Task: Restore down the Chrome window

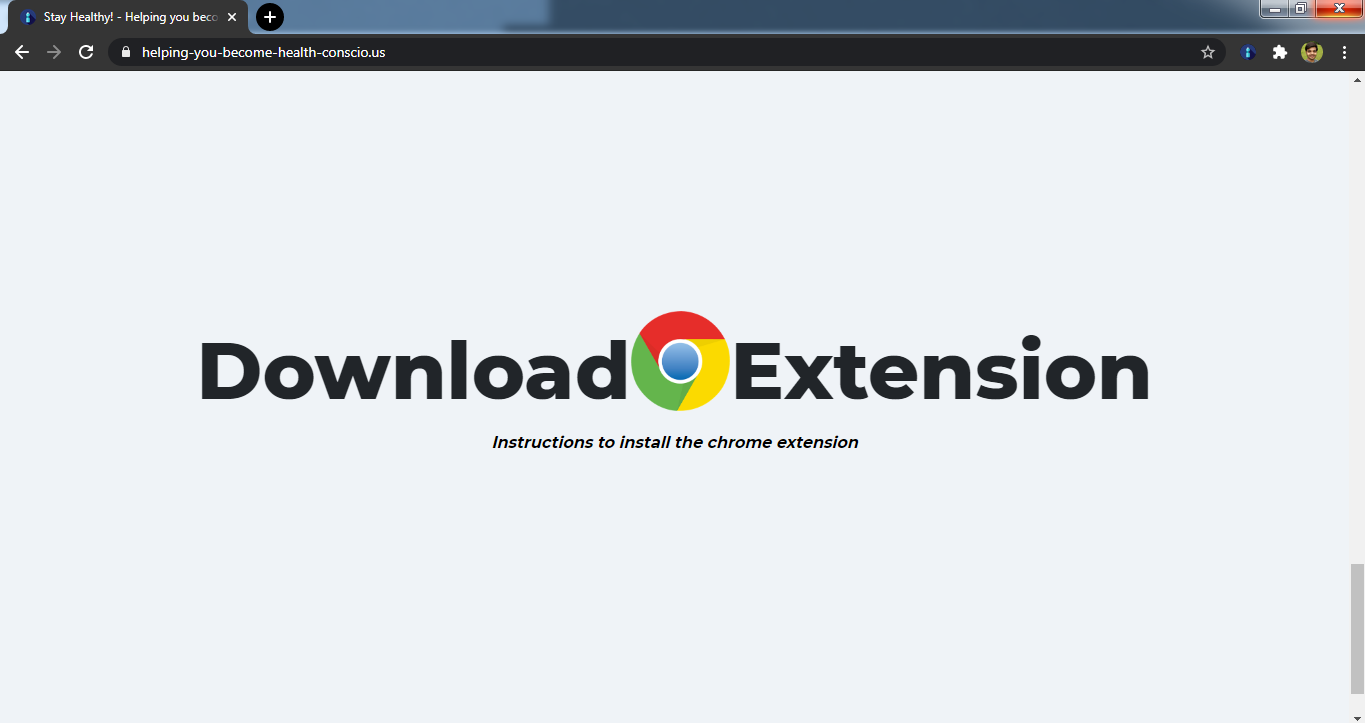Action: (x=1301, y=9)
